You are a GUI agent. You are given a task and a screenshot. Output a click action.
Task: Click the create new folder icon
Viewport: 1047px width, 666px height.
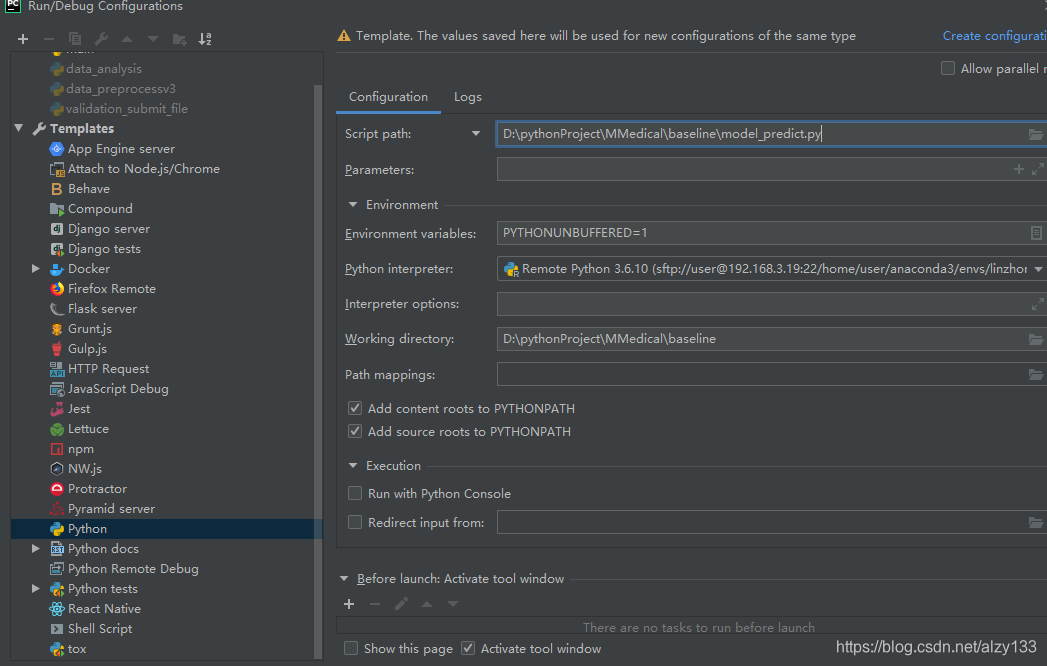[180, 39]
